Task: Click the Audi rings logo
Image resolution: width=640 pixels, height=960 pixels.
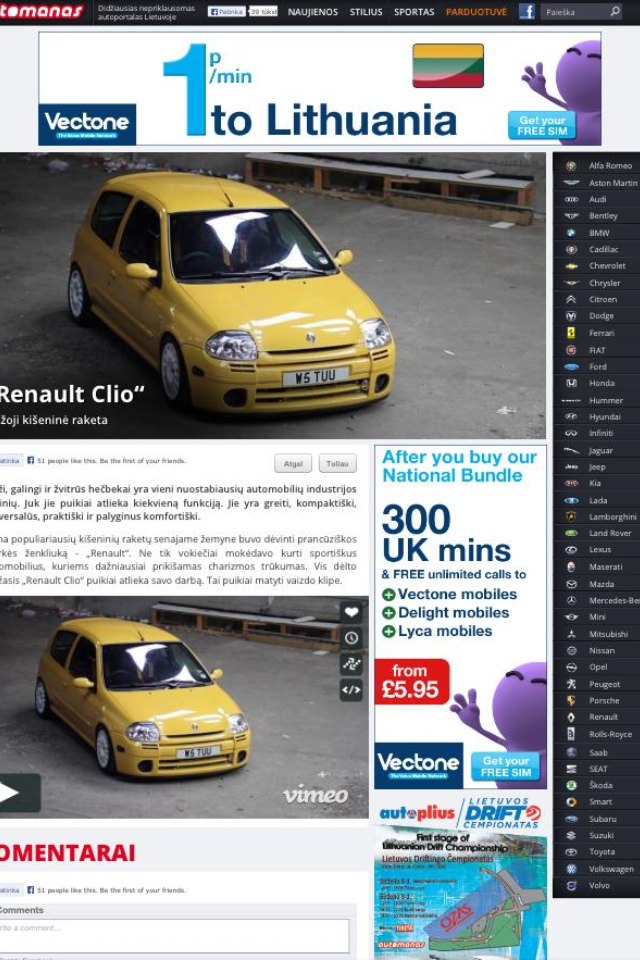Action: [571, 200]
